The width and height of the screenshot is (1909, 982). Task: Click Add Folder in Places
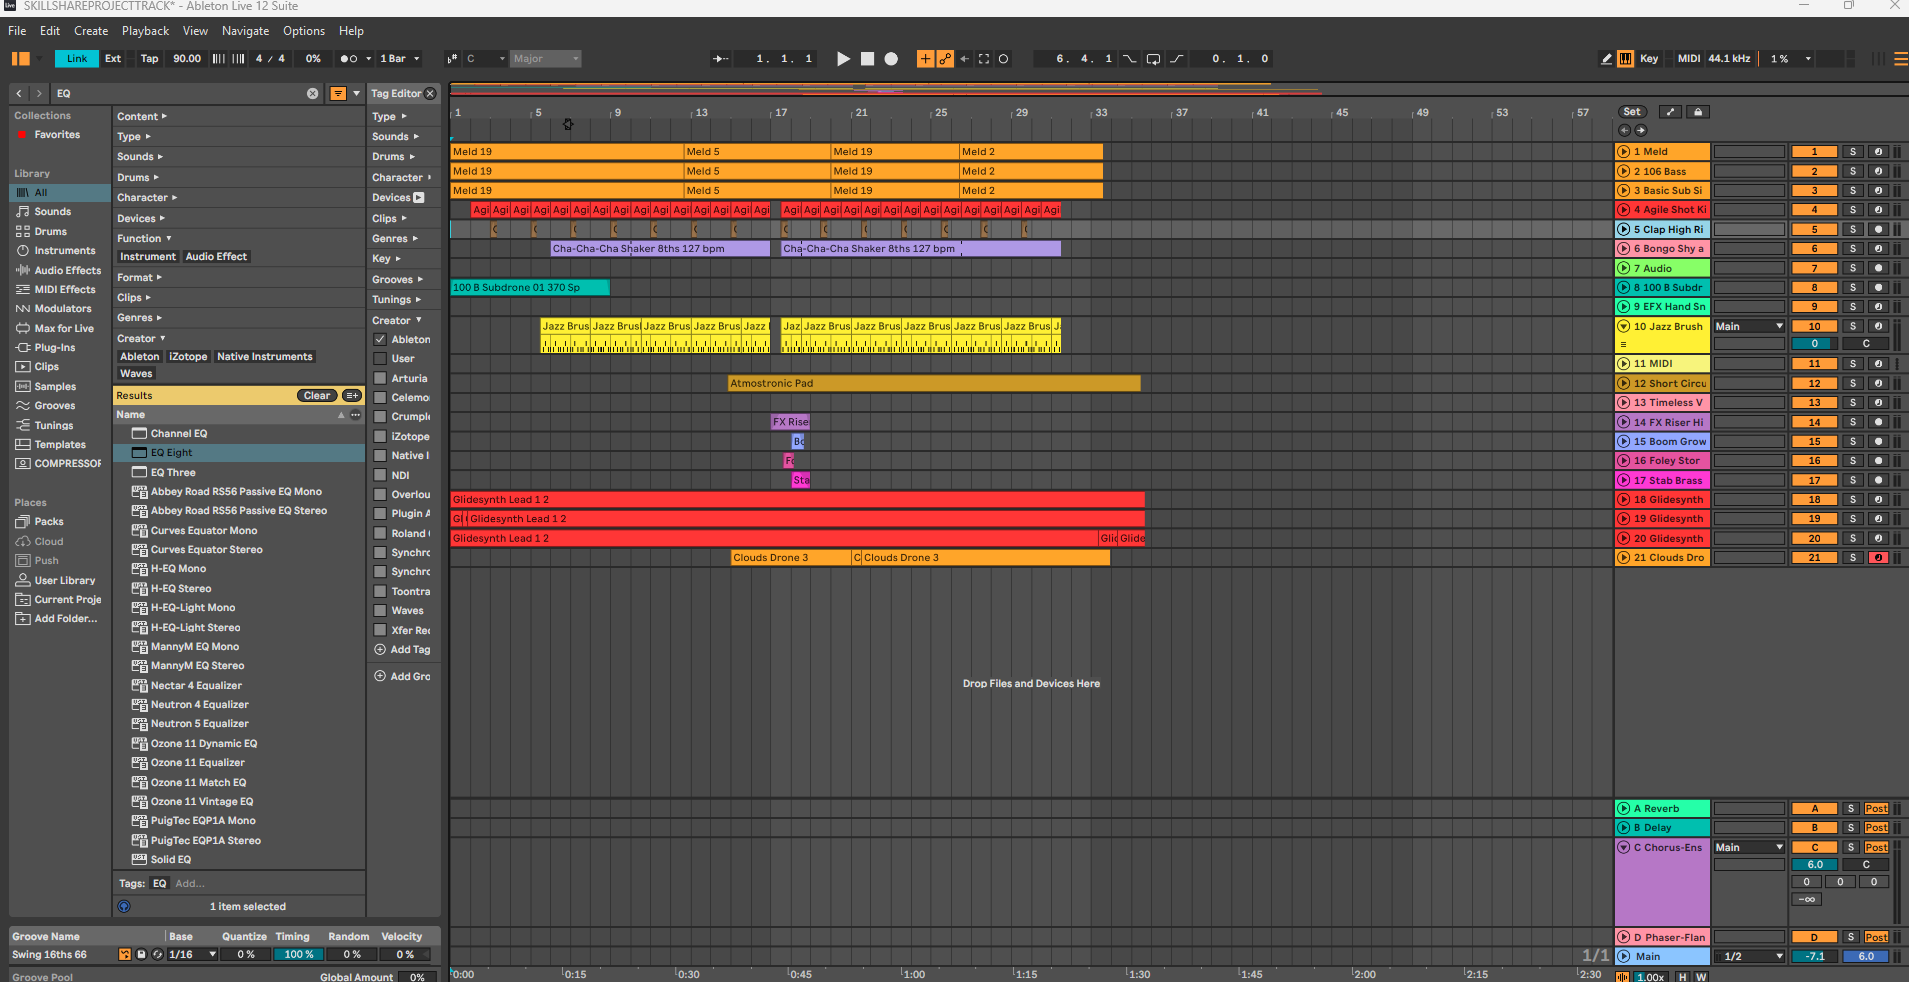tap(66, 619)
